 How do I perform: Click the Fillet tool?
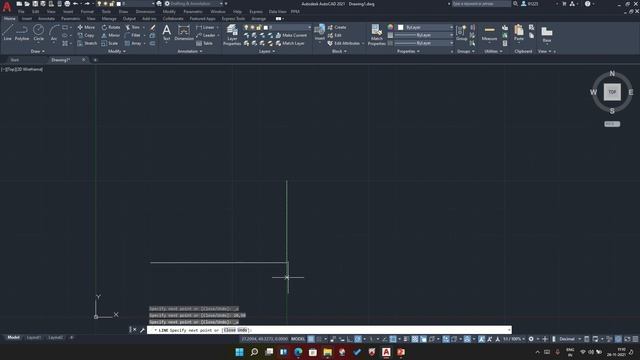133,36
